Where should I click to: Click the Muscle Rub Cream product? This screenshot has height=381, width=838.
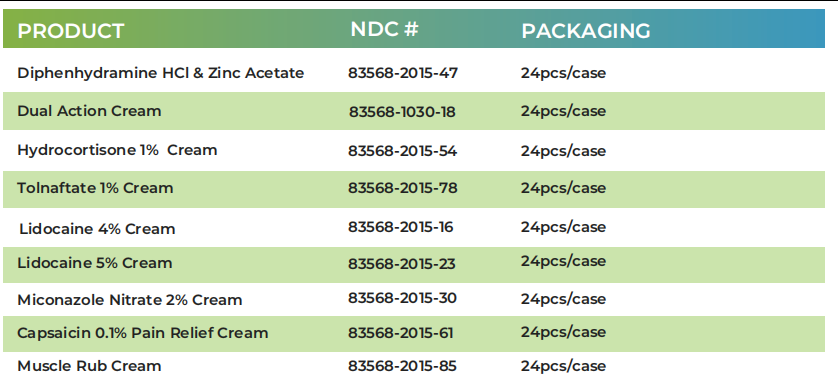point(89,366)
